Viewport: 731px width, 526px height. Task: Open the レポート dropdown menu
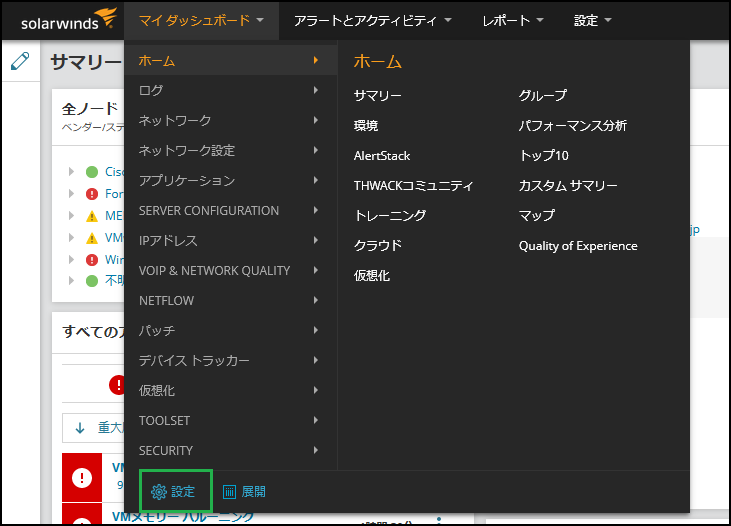(x=513, y=21)
